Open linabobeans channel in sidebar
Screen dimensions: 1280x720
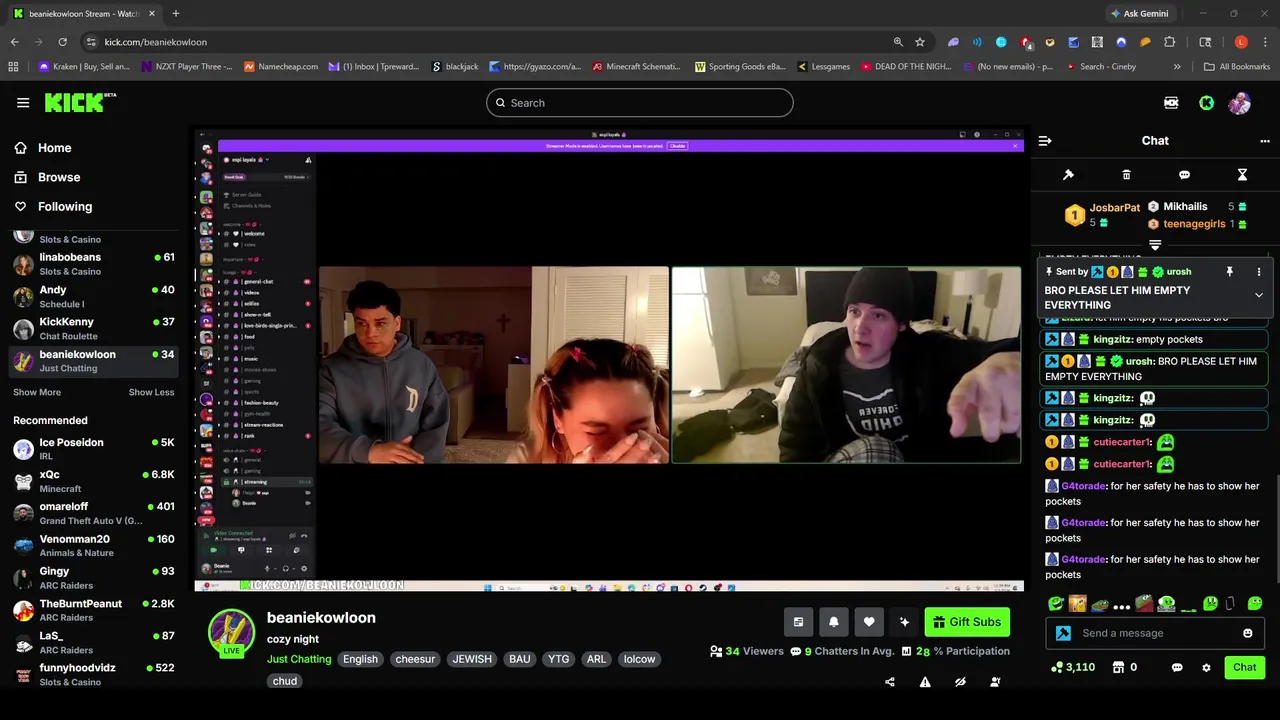click(93, 264)
